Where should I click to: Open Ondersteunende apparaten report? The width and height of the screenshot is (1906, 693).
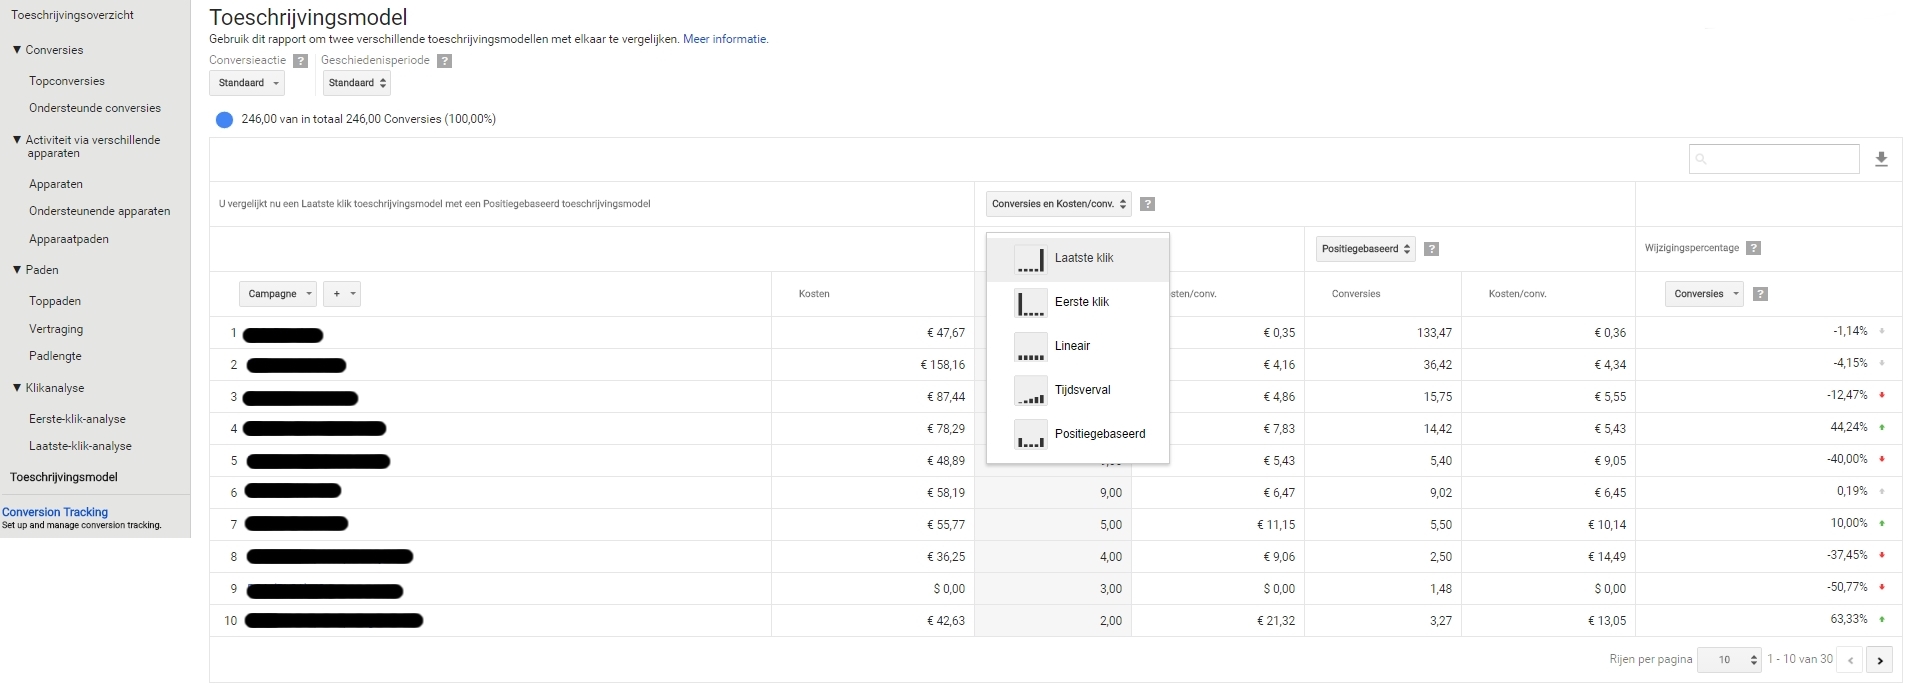click(100, 211)
